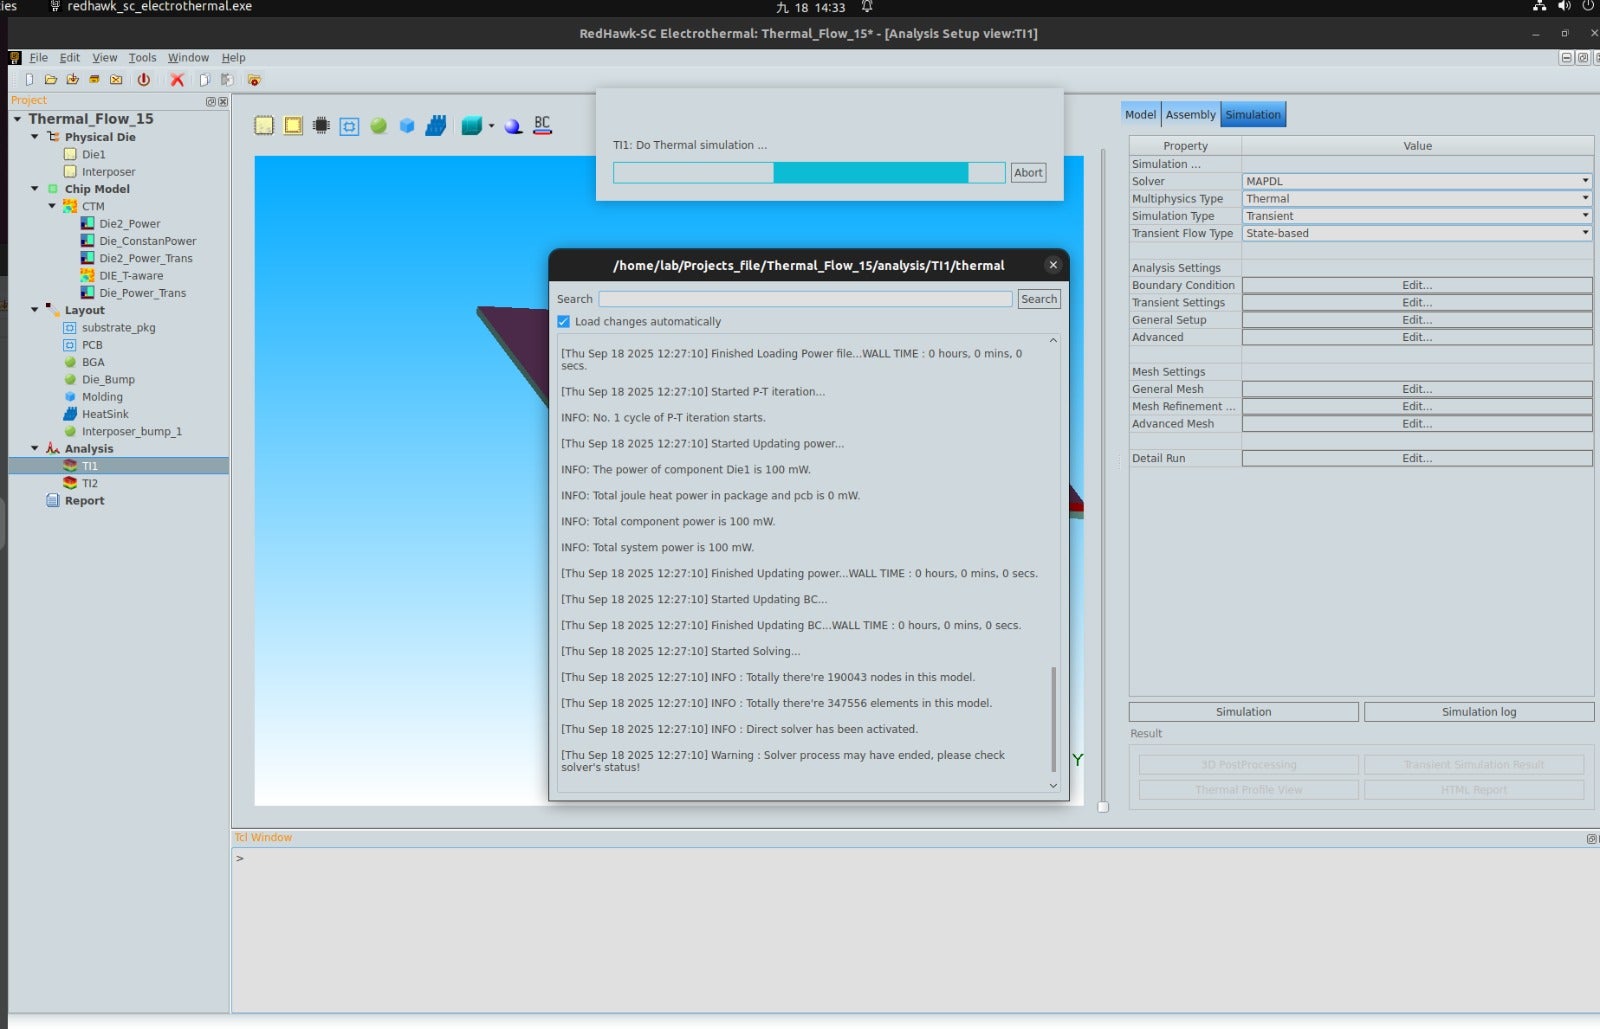Click the blue substrate outline icon
The image size is (1600, 1029).
point(349,126)
